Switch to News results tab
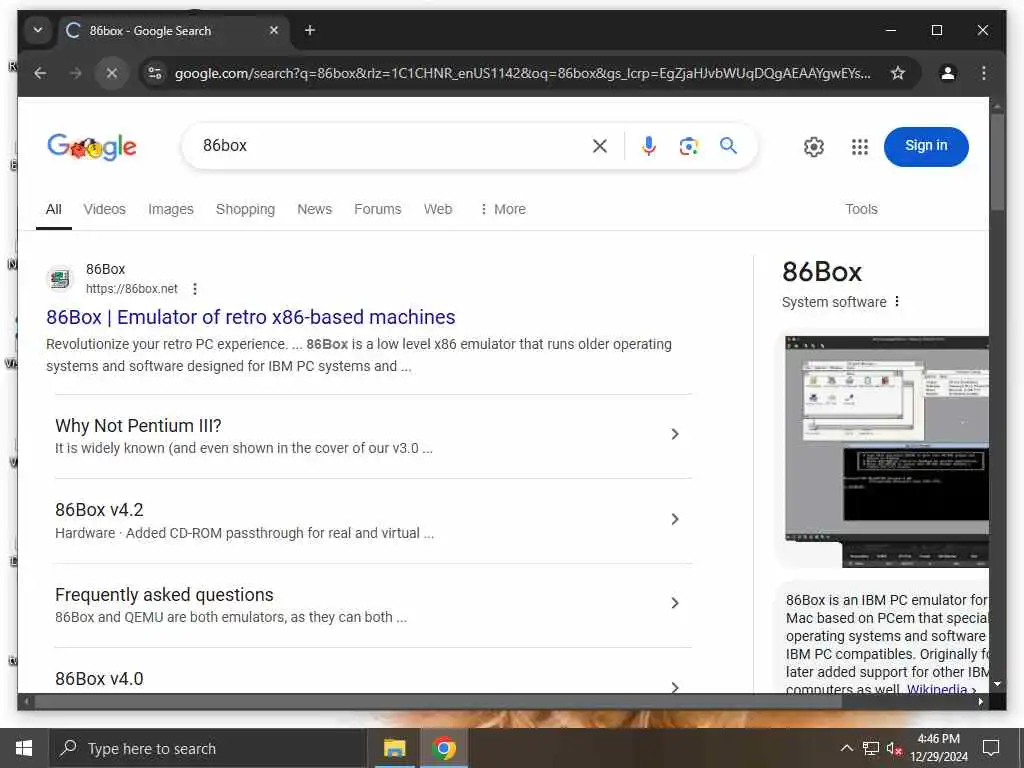The height and width of the screenshot is (768, 1024). click(314, 209)
